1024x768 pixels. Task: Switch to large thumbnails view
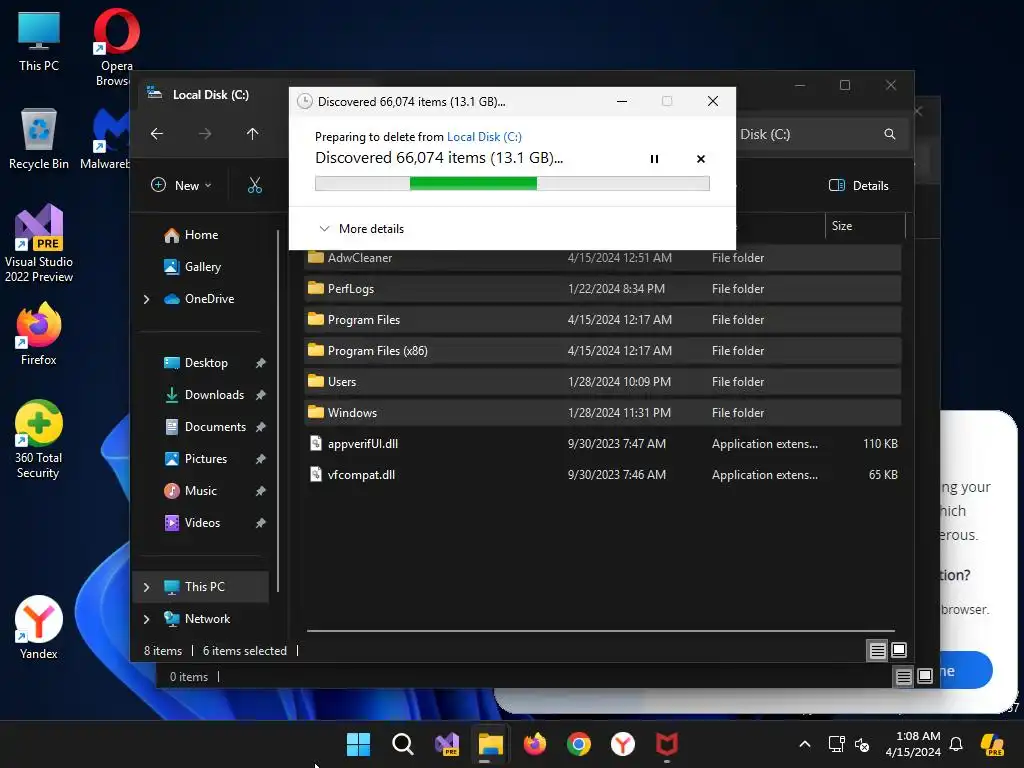click(899, 650)
